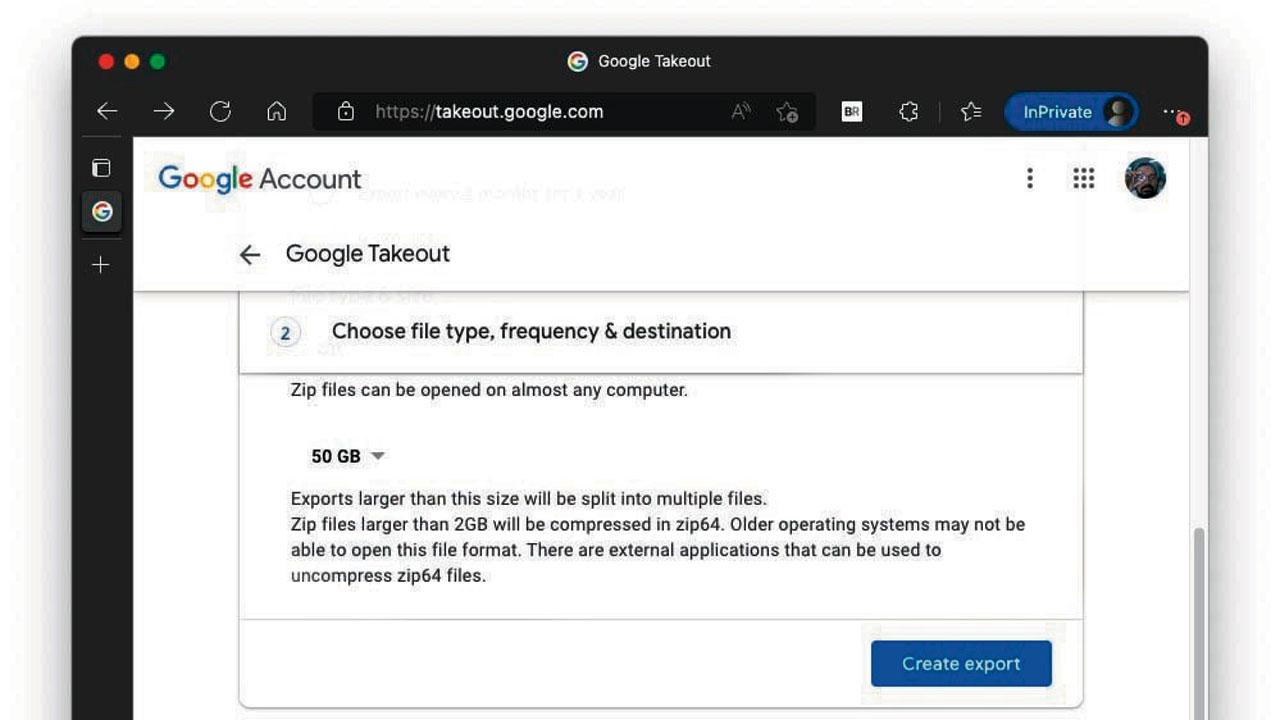1280x720 pixels.
Task: Open the Extensions puzzle icon
Action: point(908,112)
